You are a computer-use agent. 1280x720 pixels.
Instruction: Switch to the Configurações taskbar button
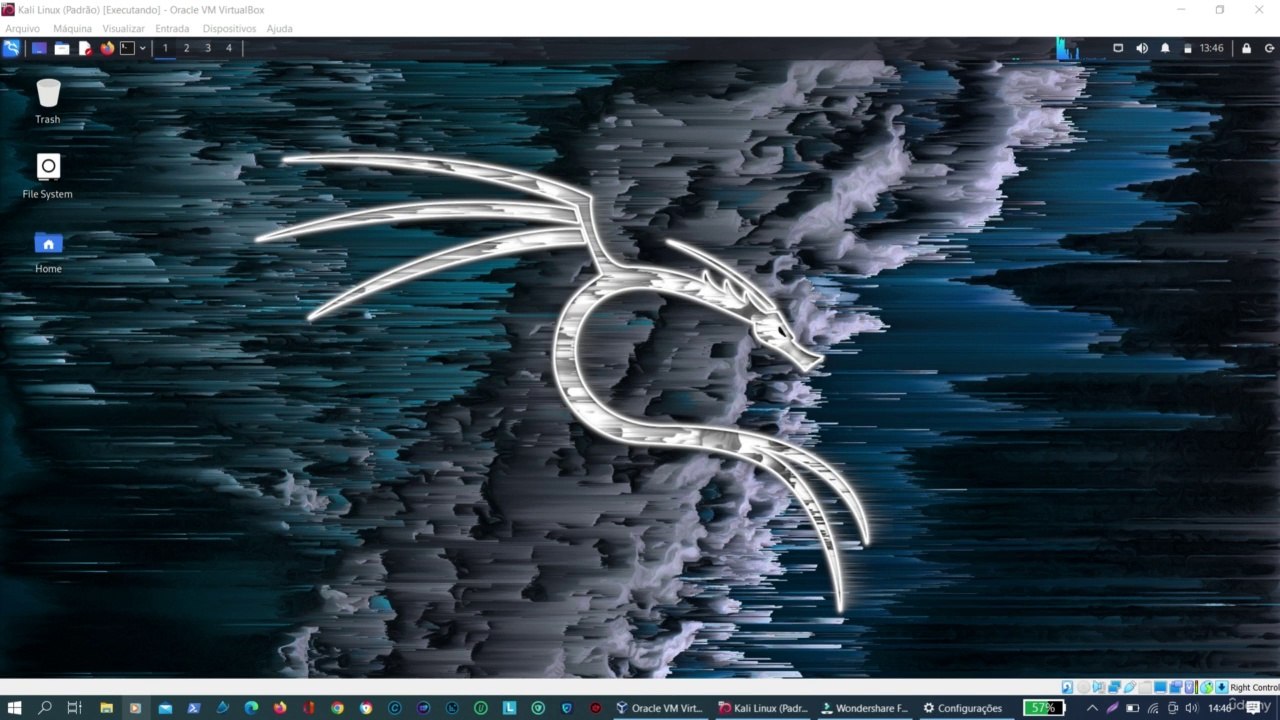point(966,708)
